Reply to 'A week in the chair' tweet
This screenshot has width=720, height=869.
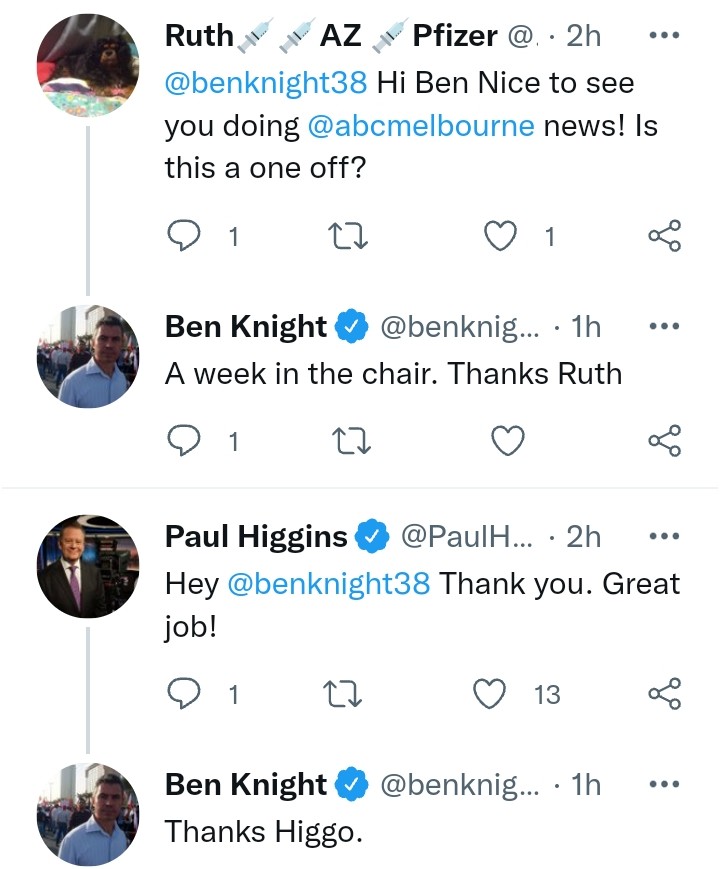(184, 440)
